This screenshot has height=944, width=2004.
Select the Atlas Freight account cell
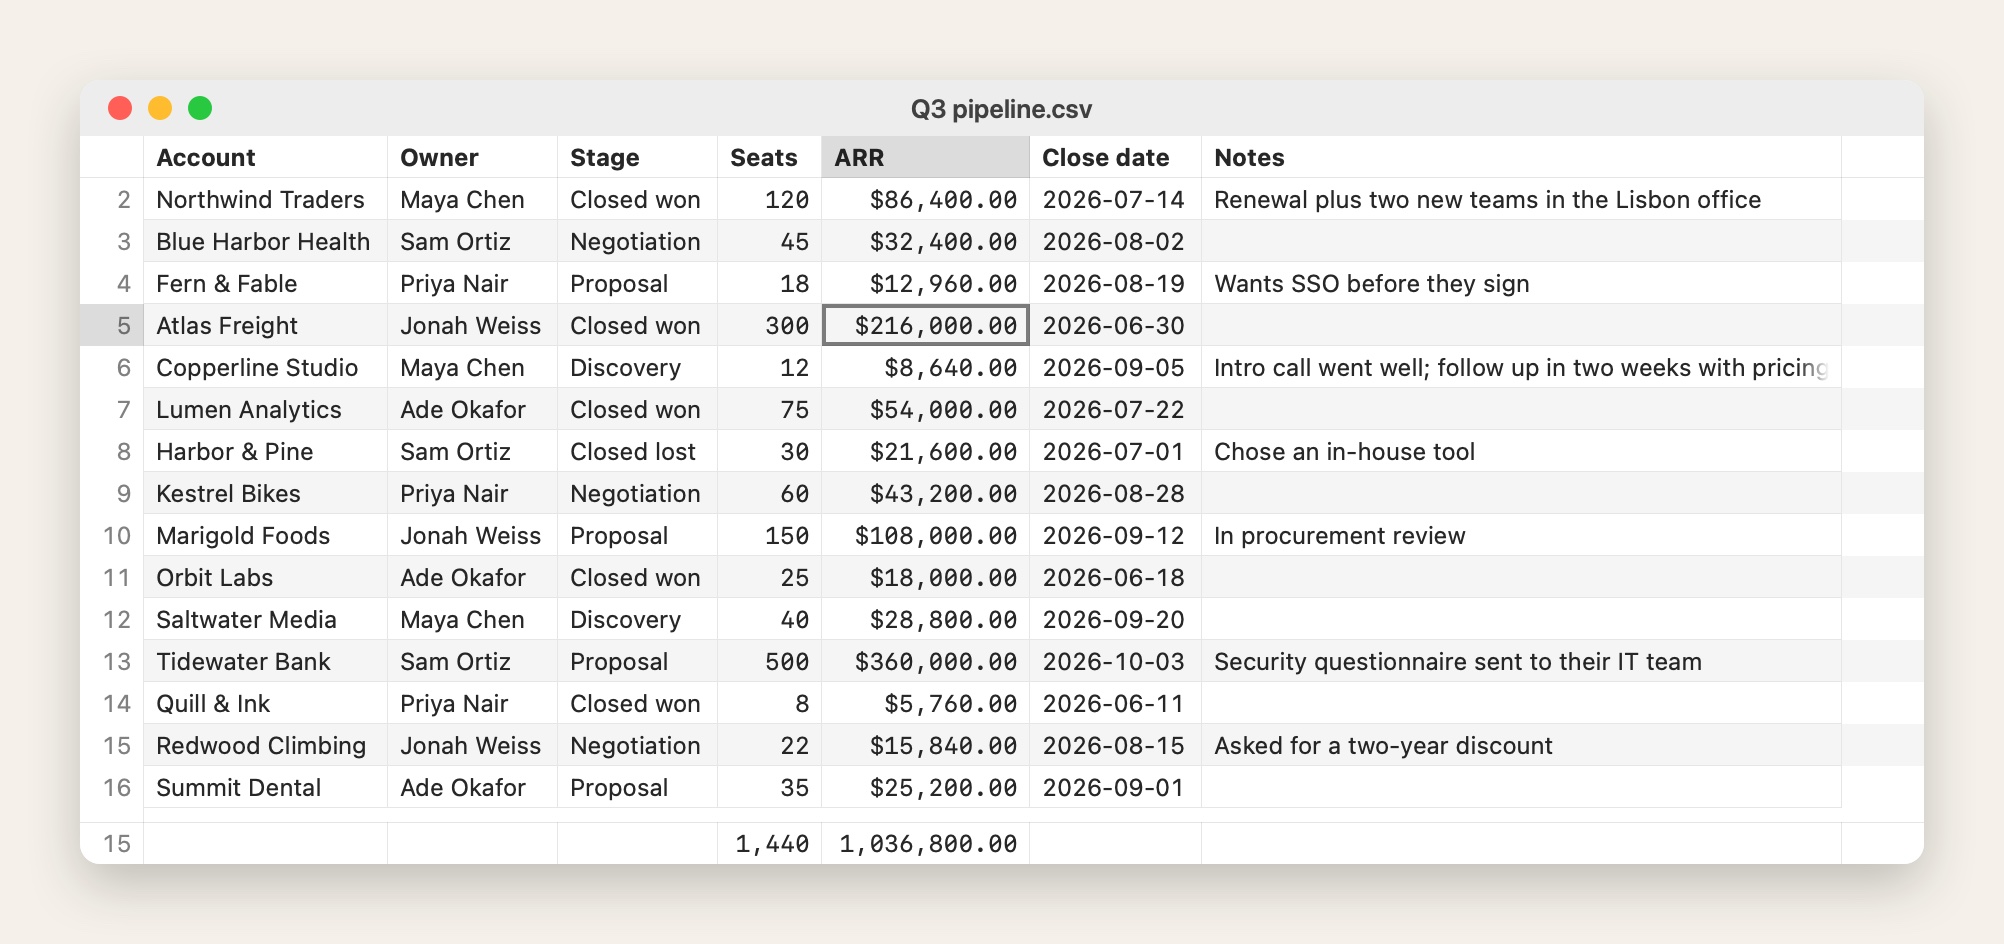[x=265, y=325]
